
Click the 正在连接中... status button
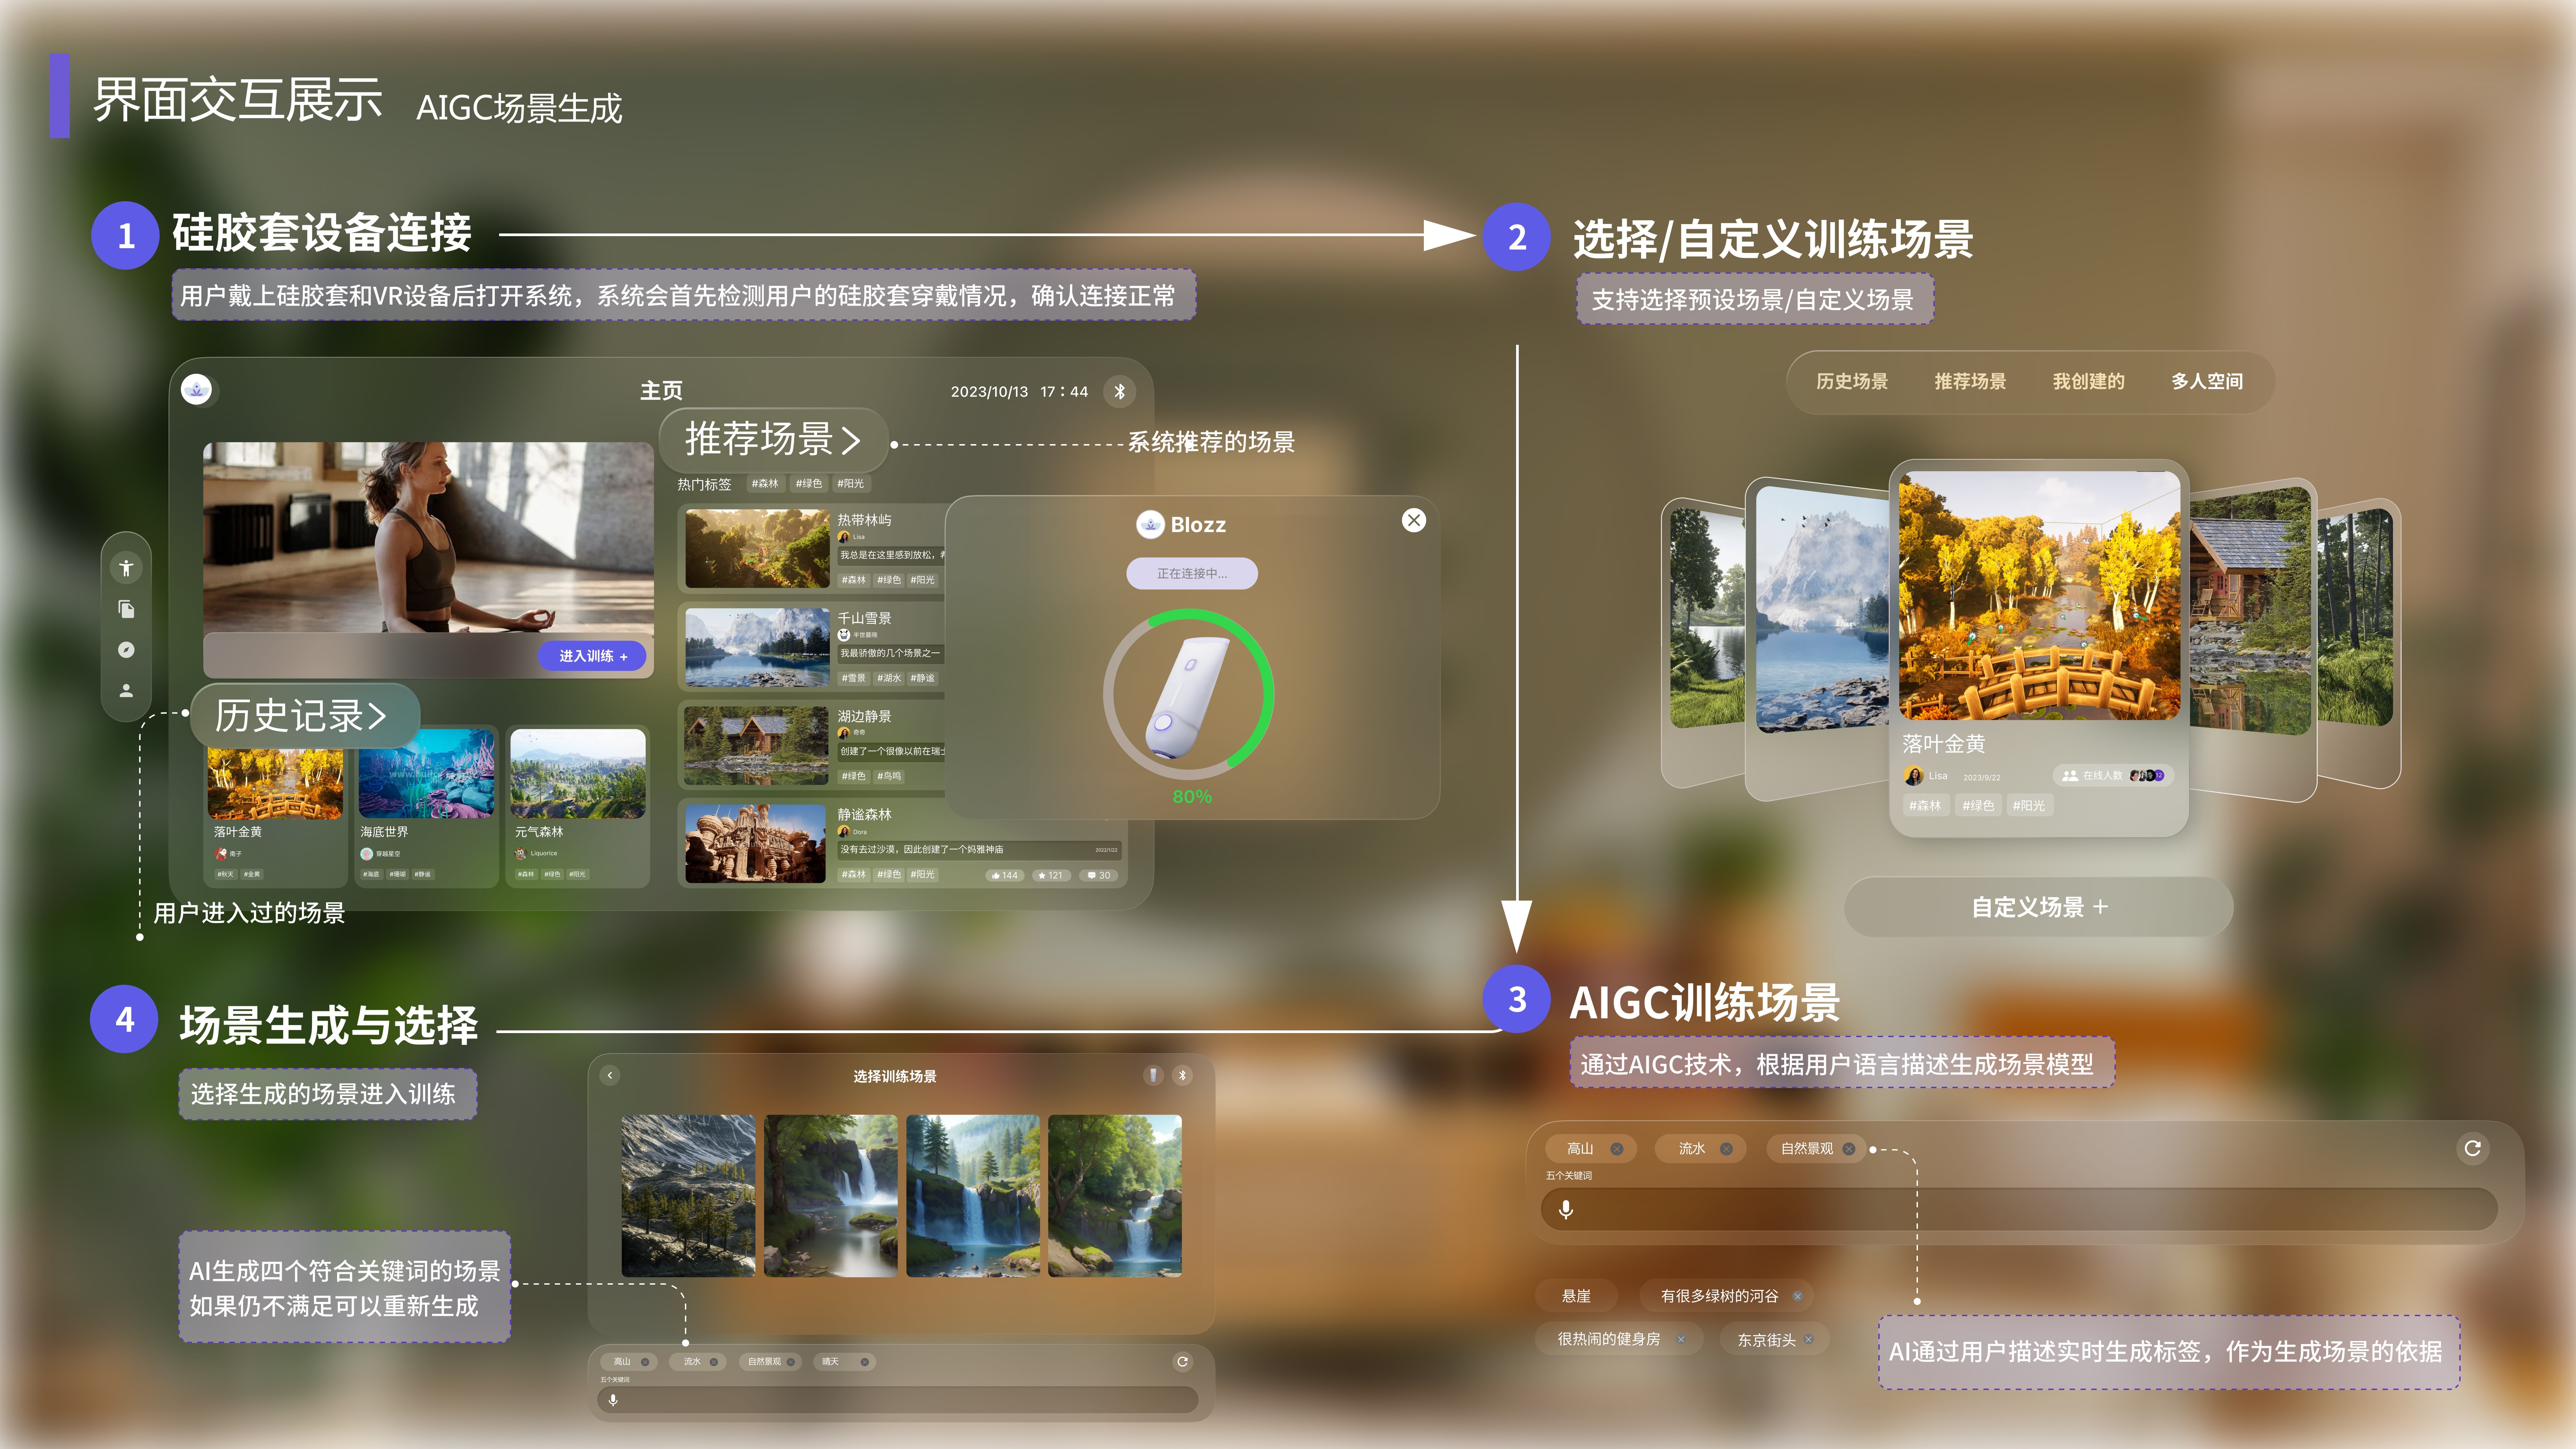[x=1192, y=573]
